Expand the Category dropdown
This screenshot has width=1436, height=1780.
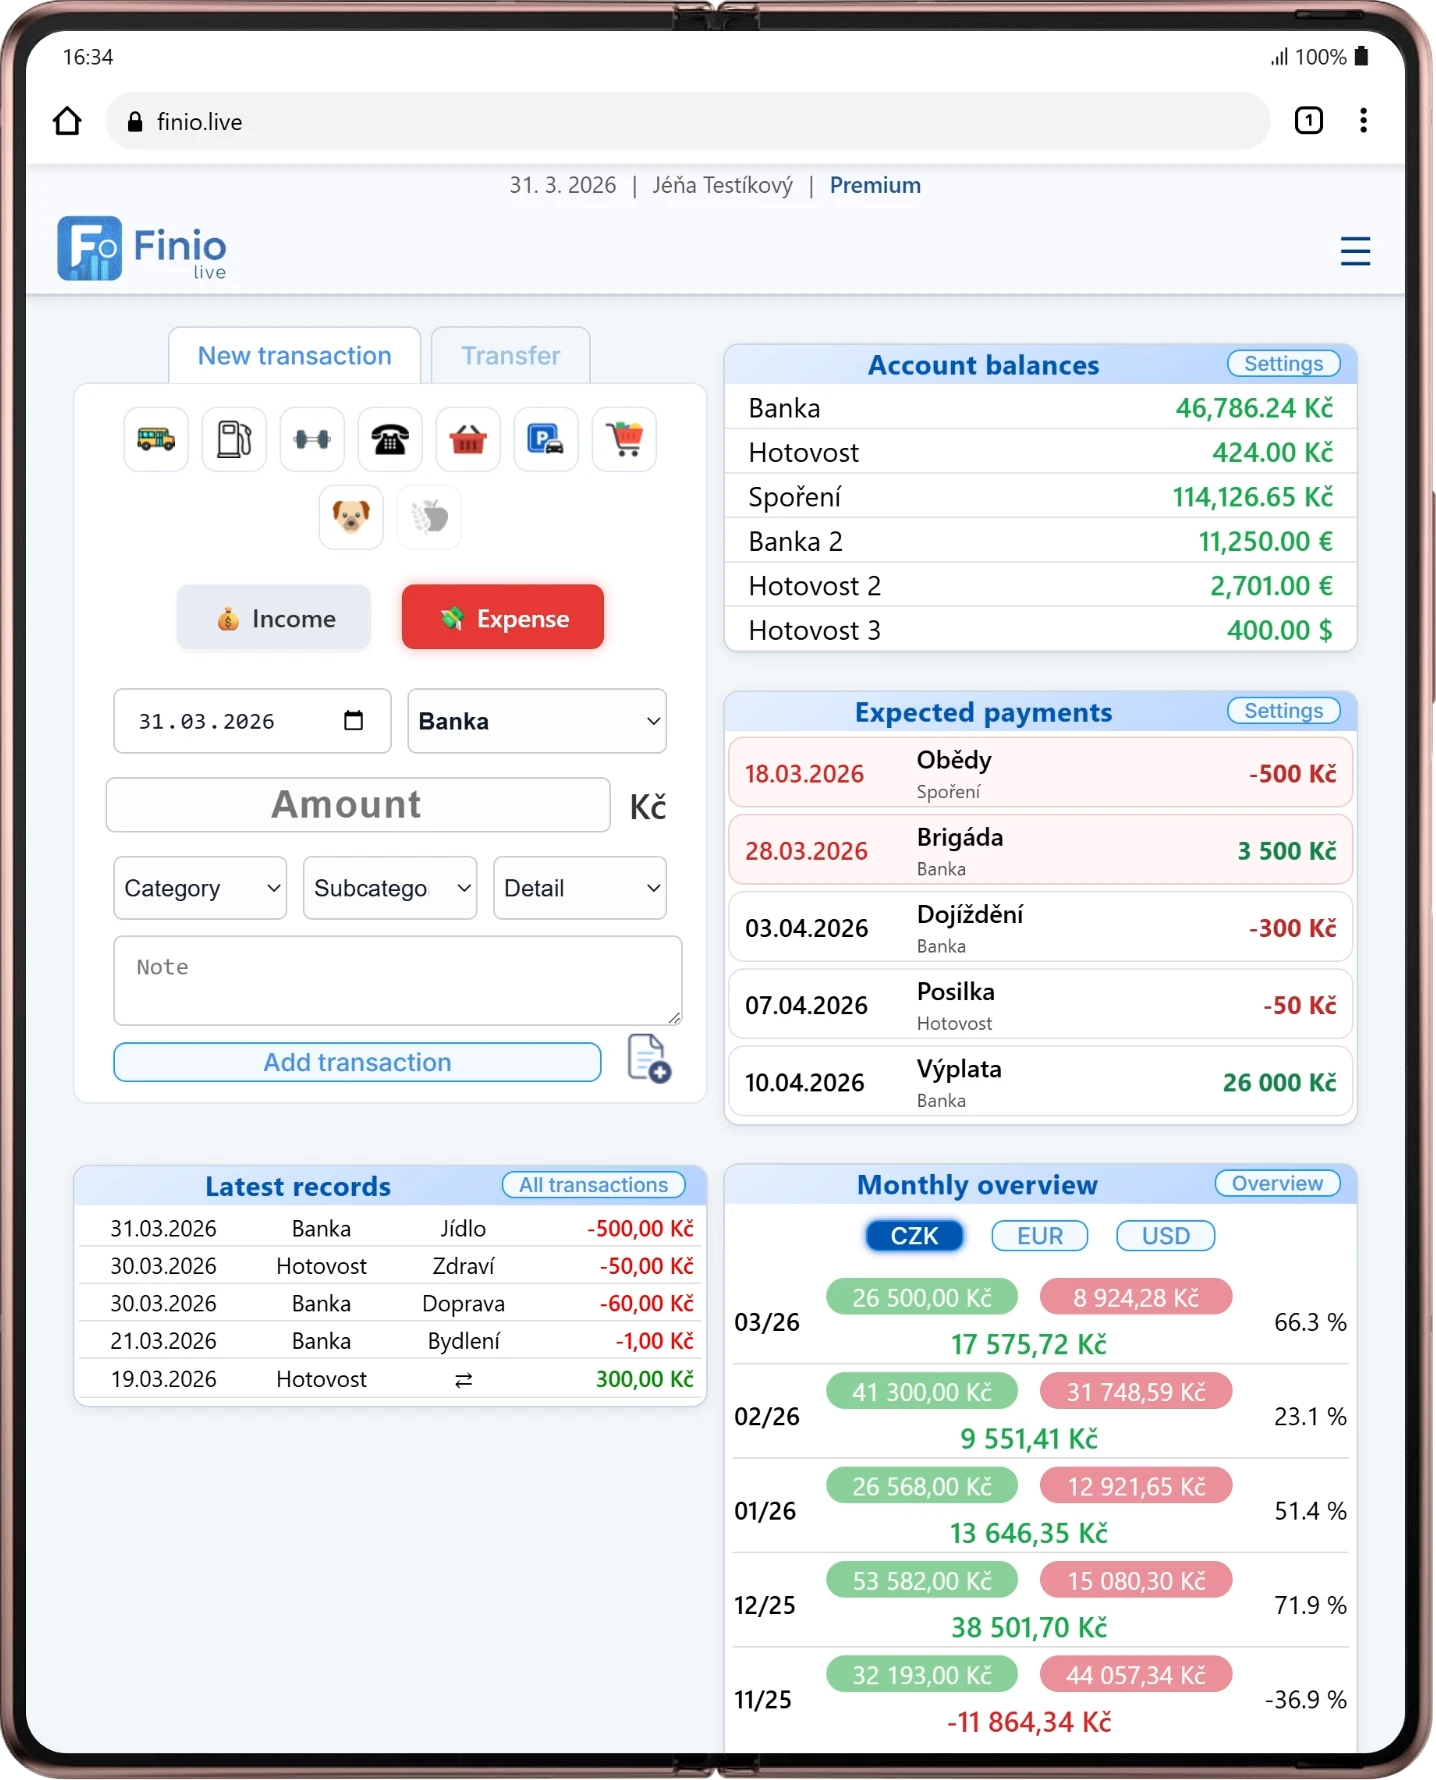tap(200, 888)
